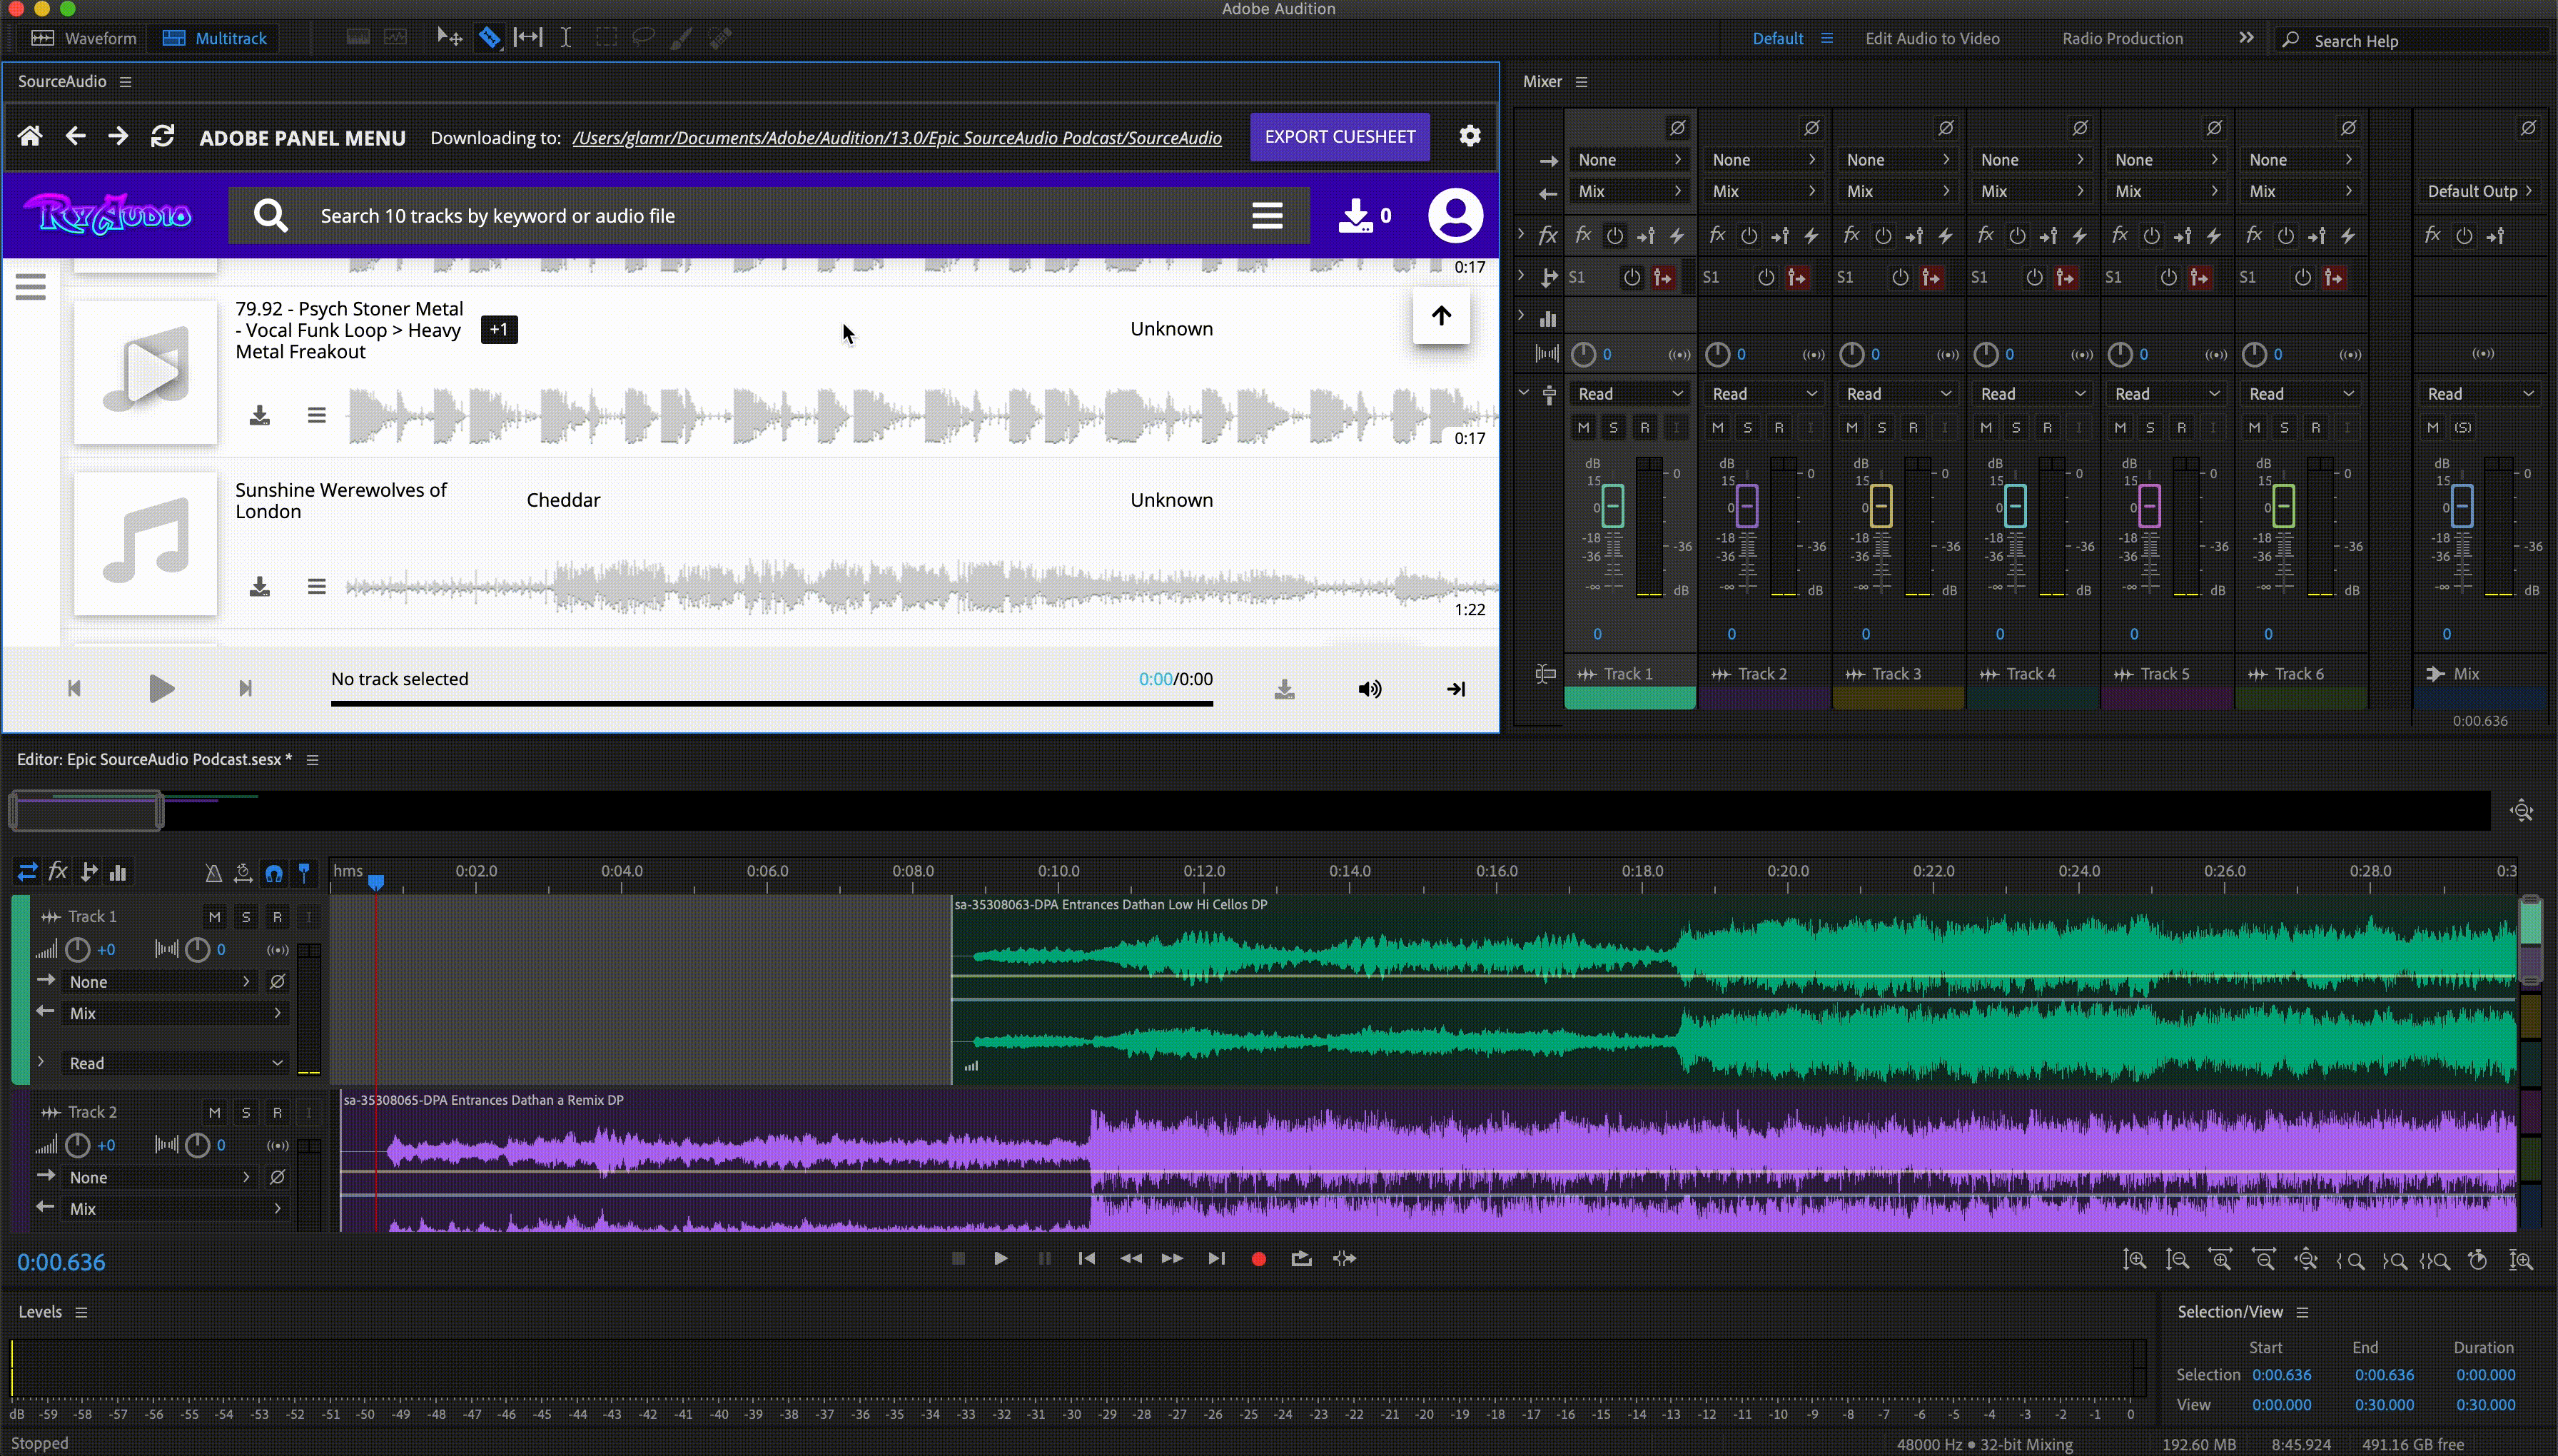Show effects view in editor toolbar
The width and height of the screenshot is (2558, 1456).
click(58, 872)
